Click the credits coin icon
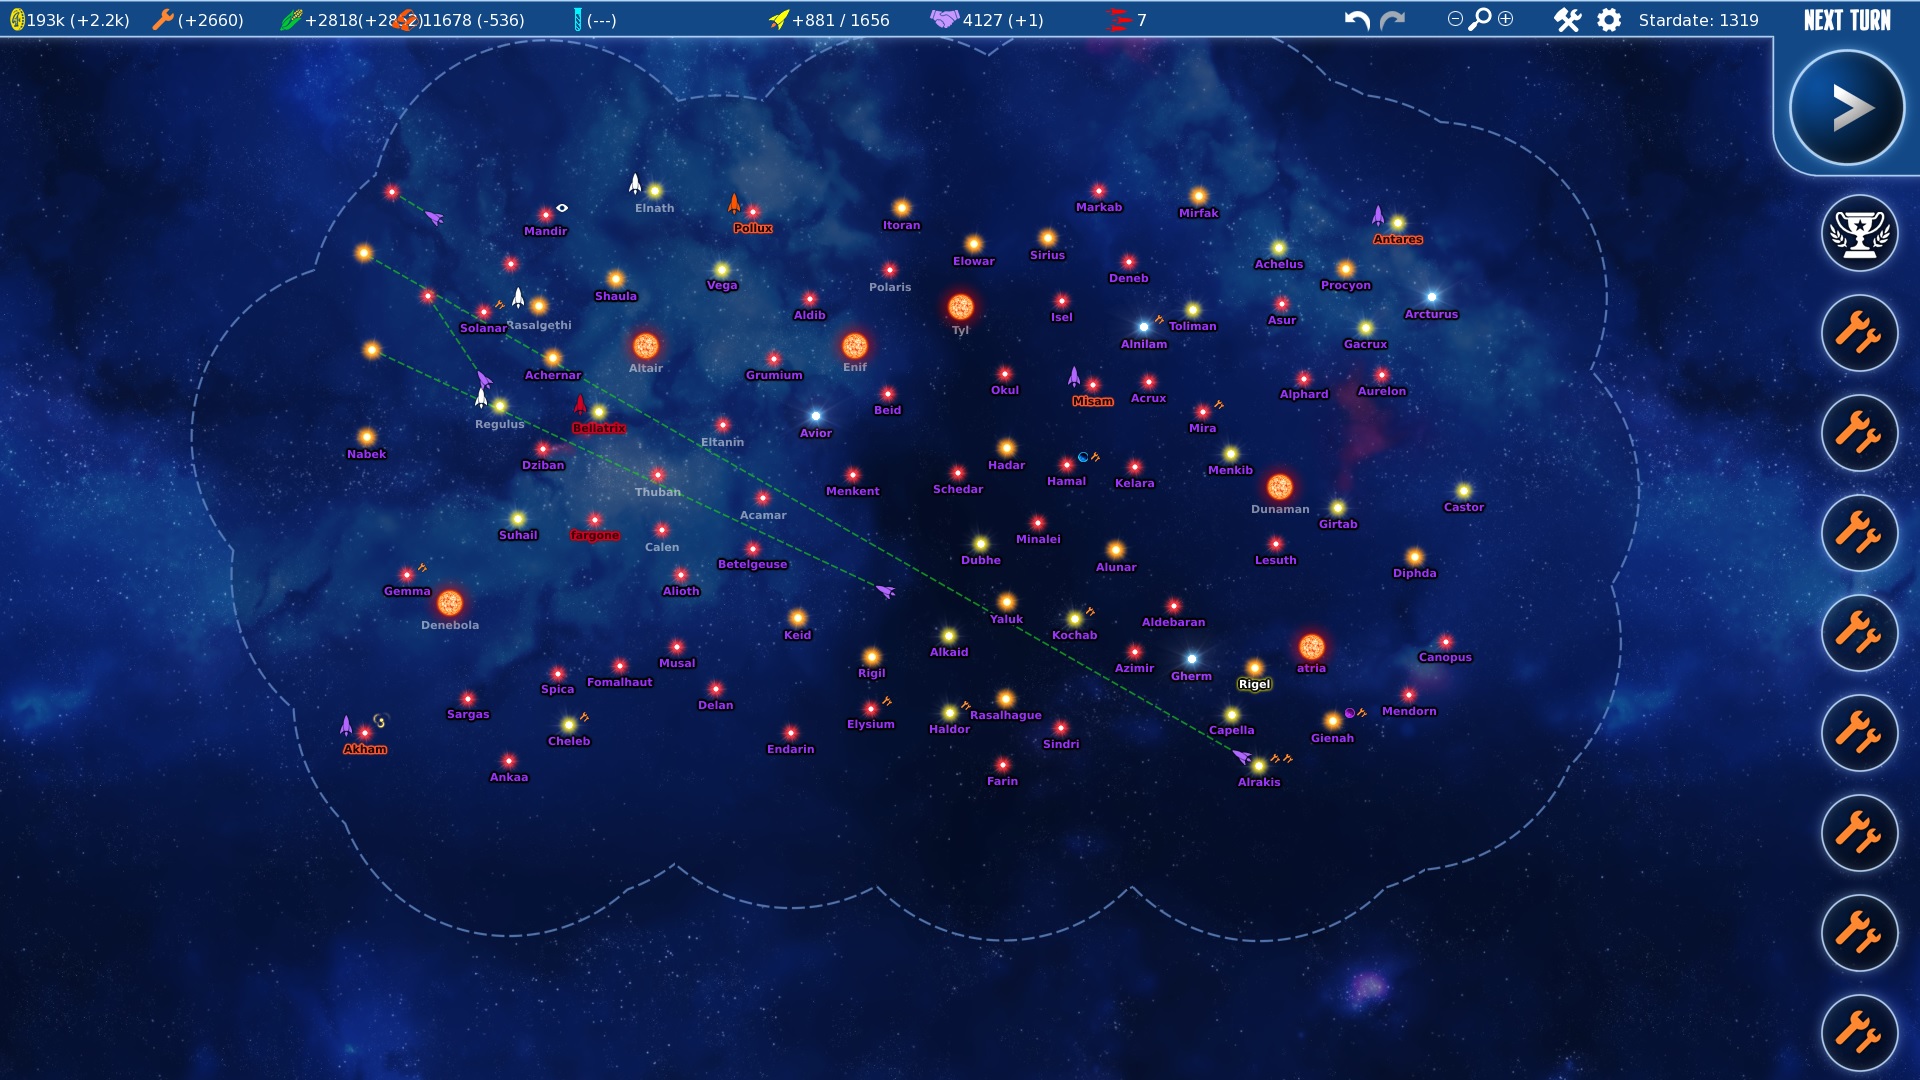 17,20
